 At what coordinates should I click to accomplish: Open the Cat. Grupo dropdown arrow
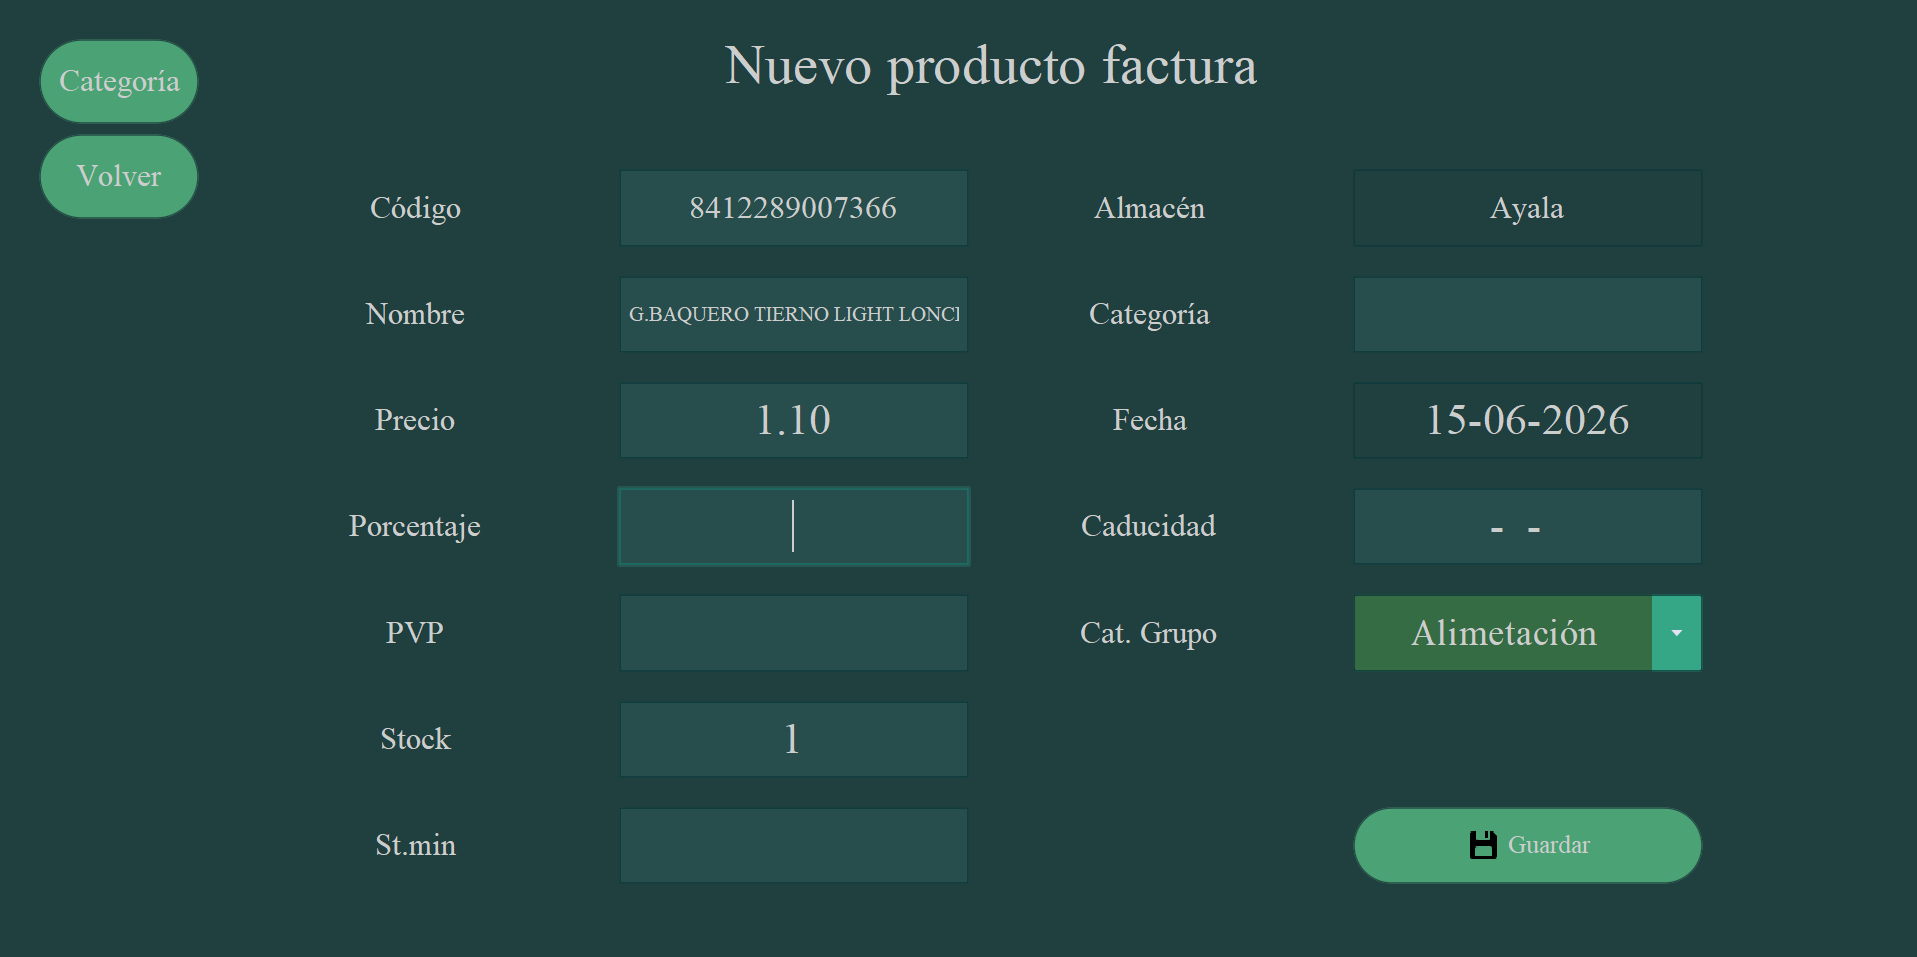click(1676, 633)
